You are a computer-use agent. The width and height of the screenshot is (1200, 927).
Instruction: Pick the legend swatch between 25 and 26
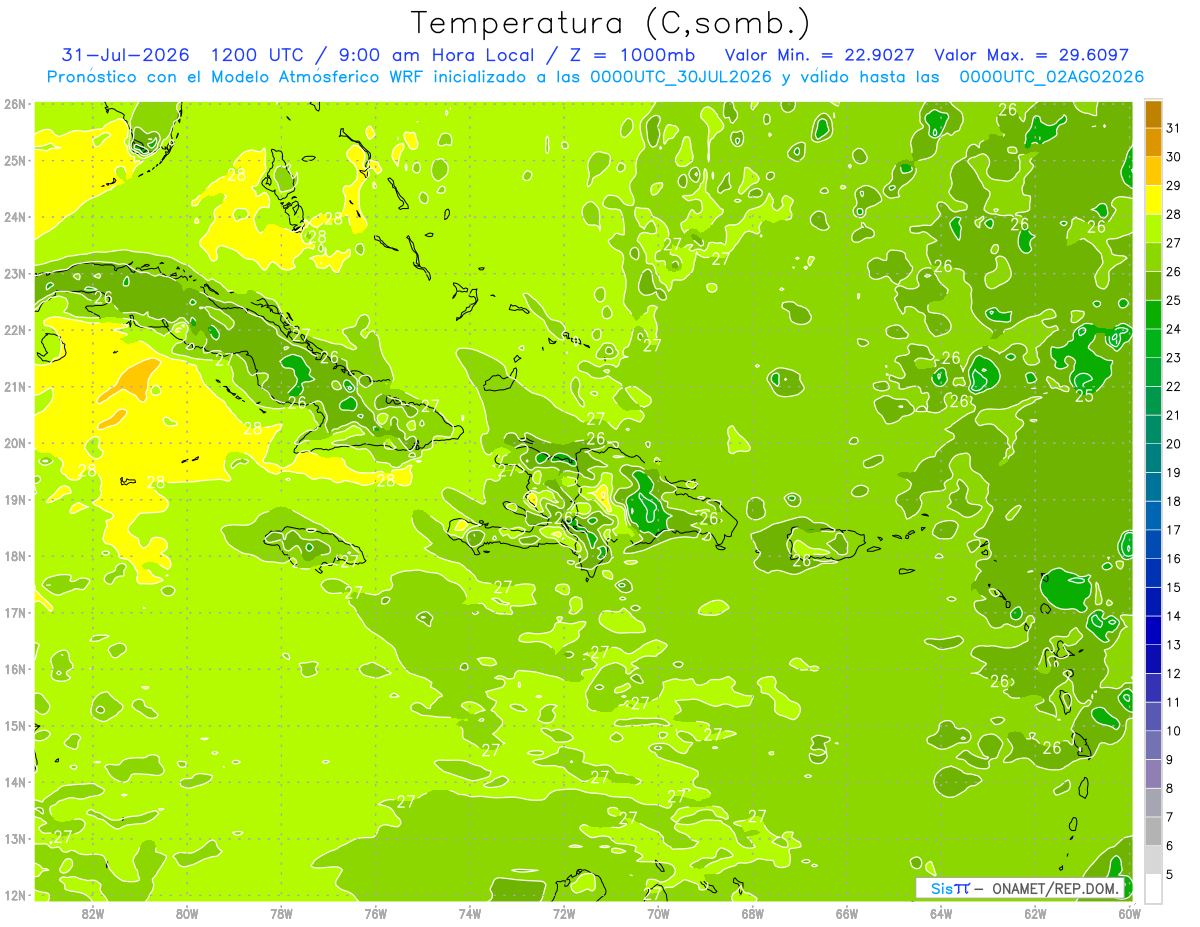(x=1154, y=286)
